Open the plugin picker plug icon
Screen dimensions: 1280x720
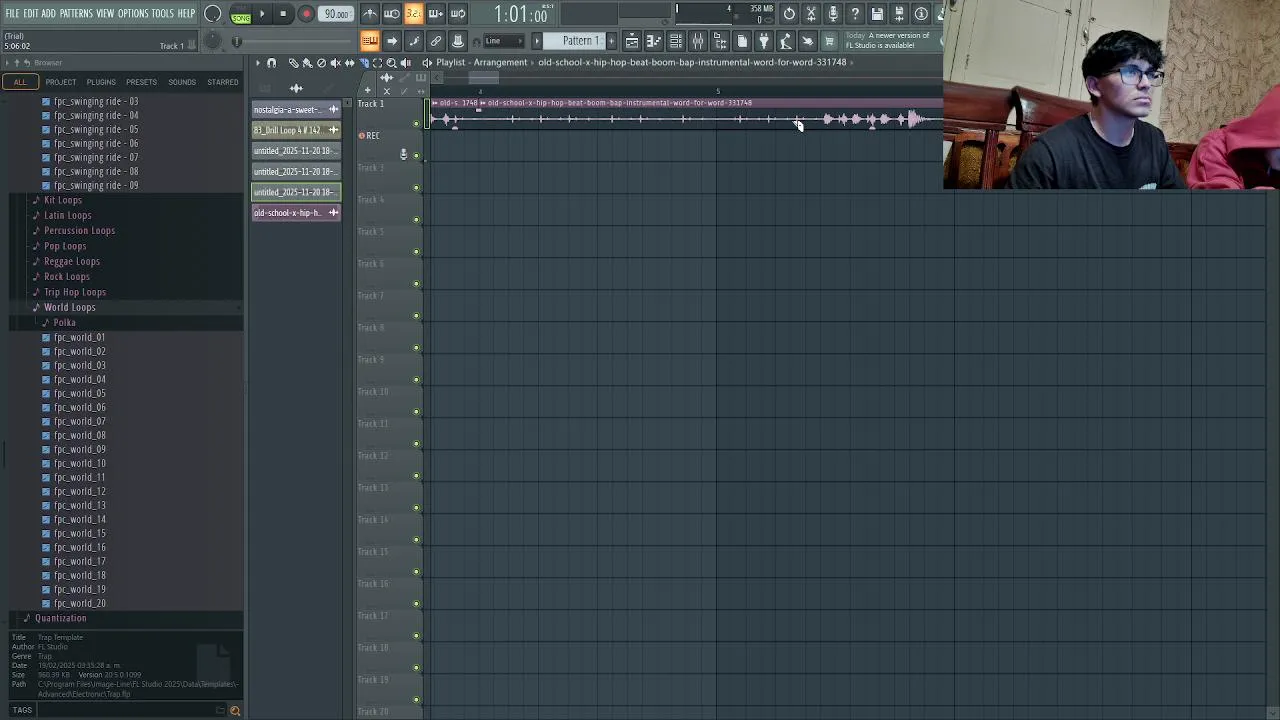point(764,41)
